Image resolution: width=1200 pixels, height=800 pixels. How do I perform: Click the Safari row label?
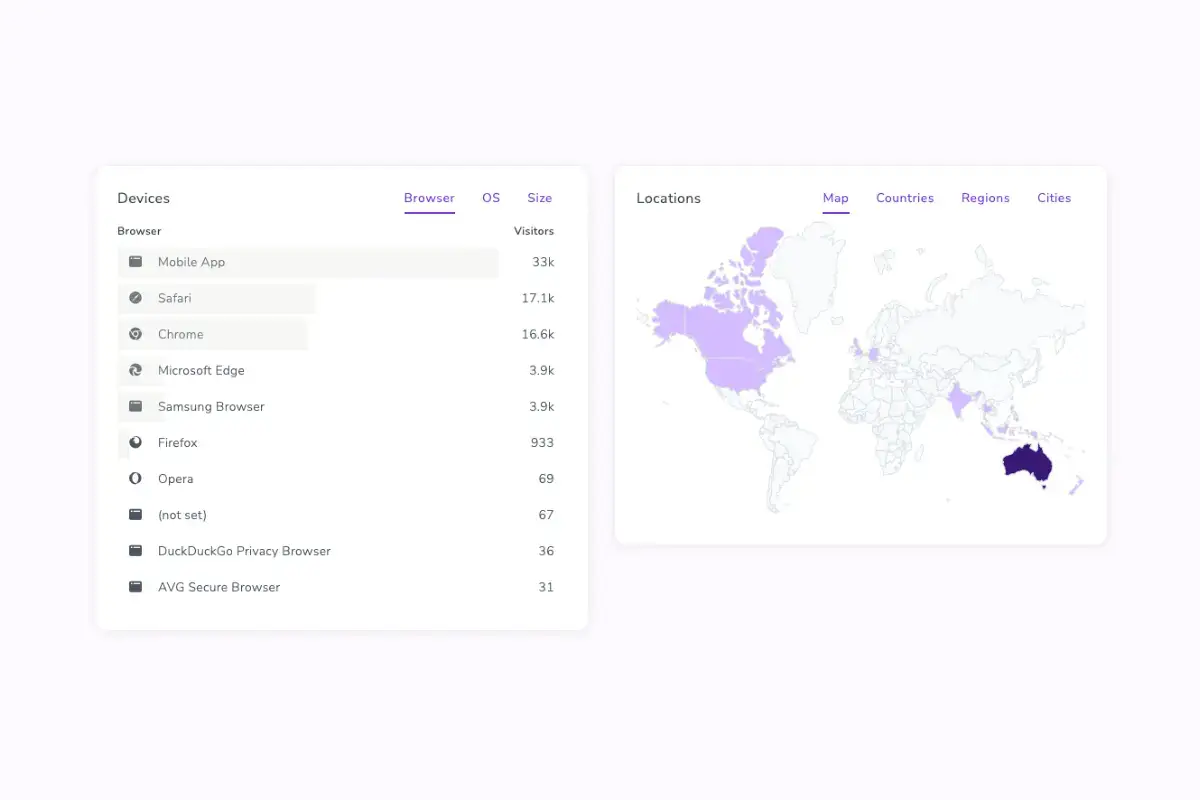[175, 298]
